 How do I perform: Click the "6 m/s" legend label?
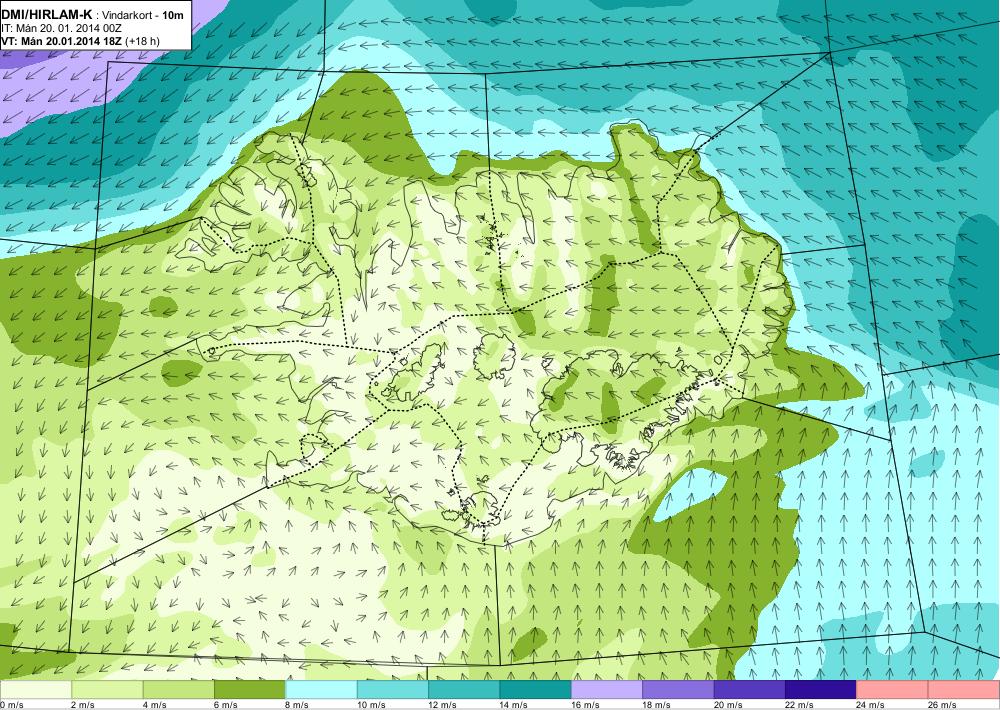[226, 705]
